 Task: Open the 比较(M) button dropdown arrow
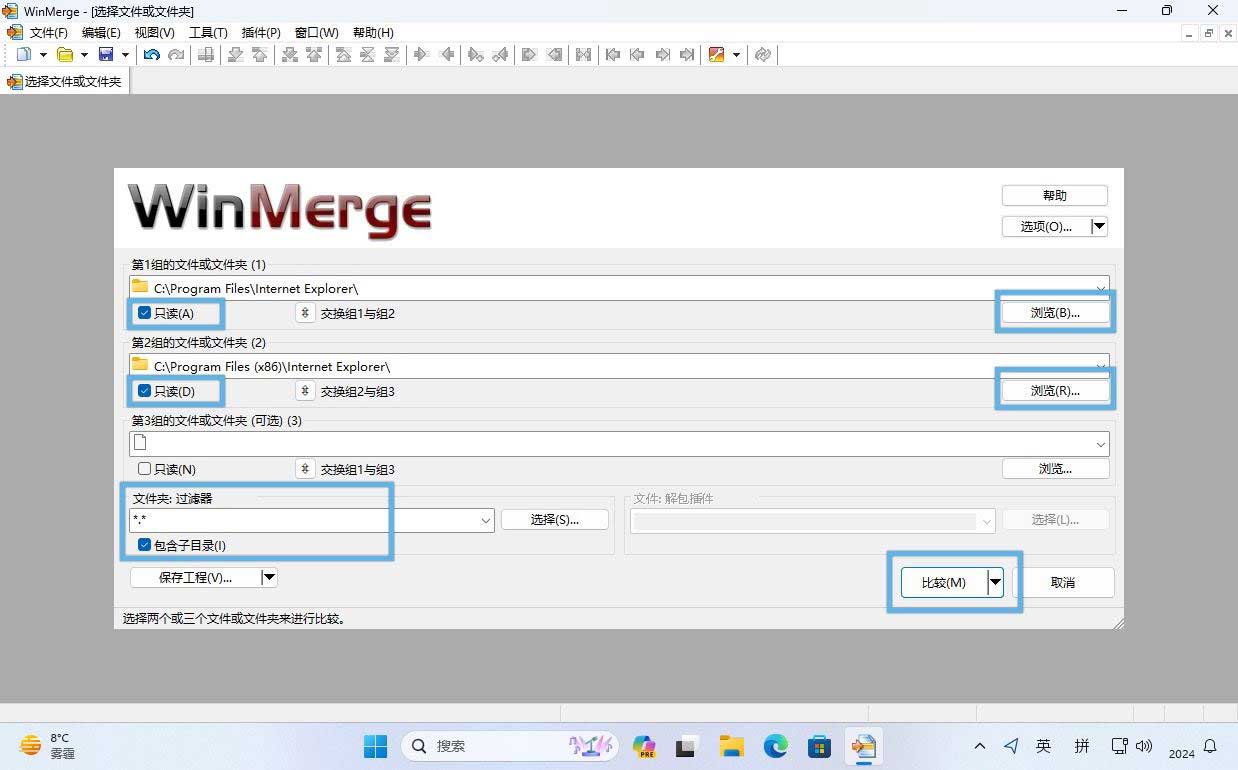pos(995,582)
